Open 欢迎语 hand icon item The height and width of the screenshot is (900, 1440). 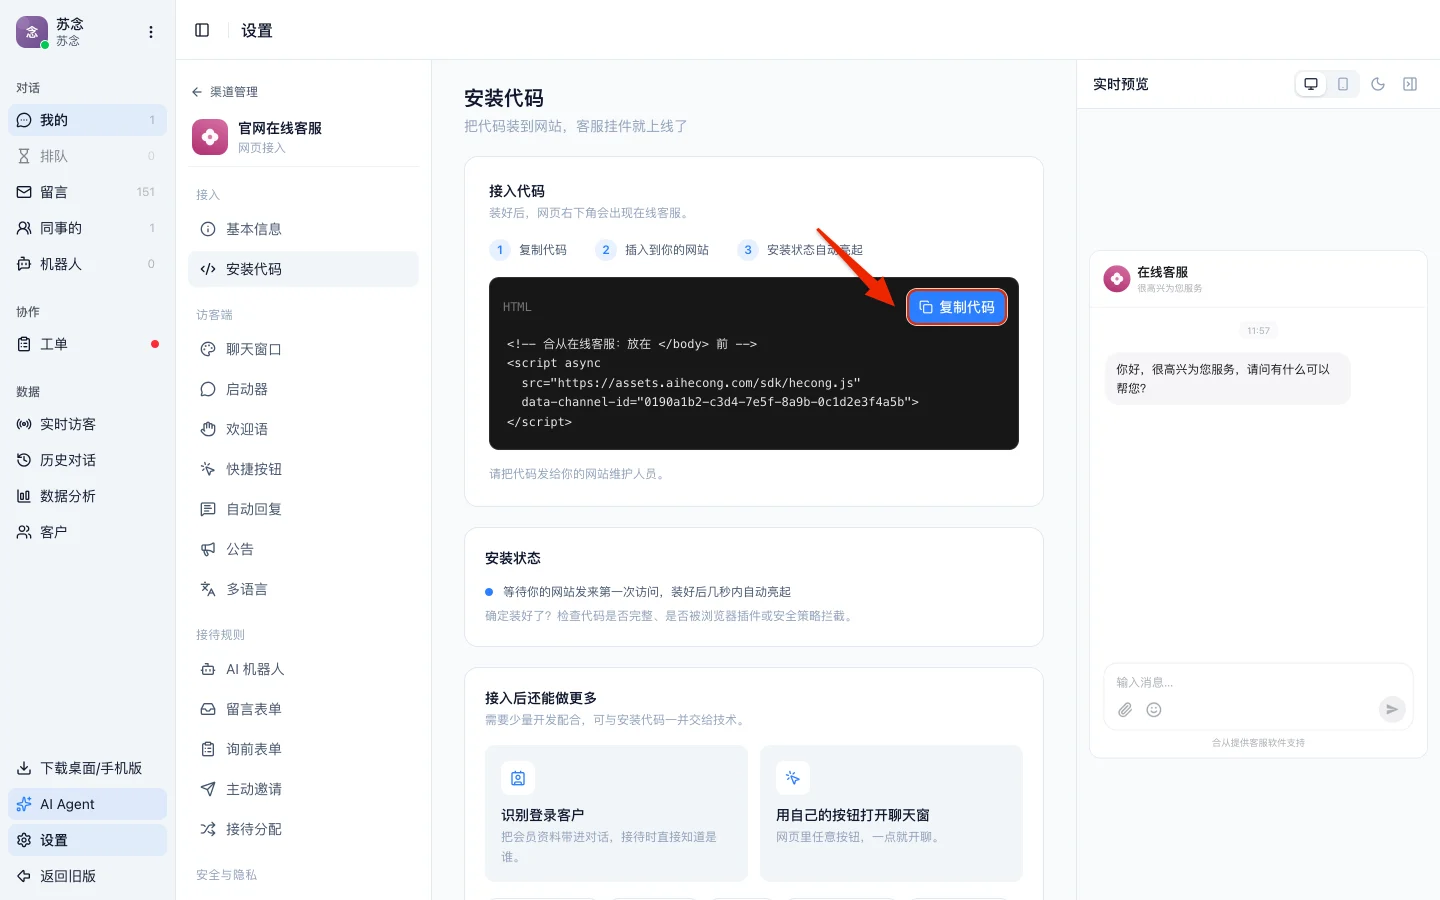(x=303, y=429)
